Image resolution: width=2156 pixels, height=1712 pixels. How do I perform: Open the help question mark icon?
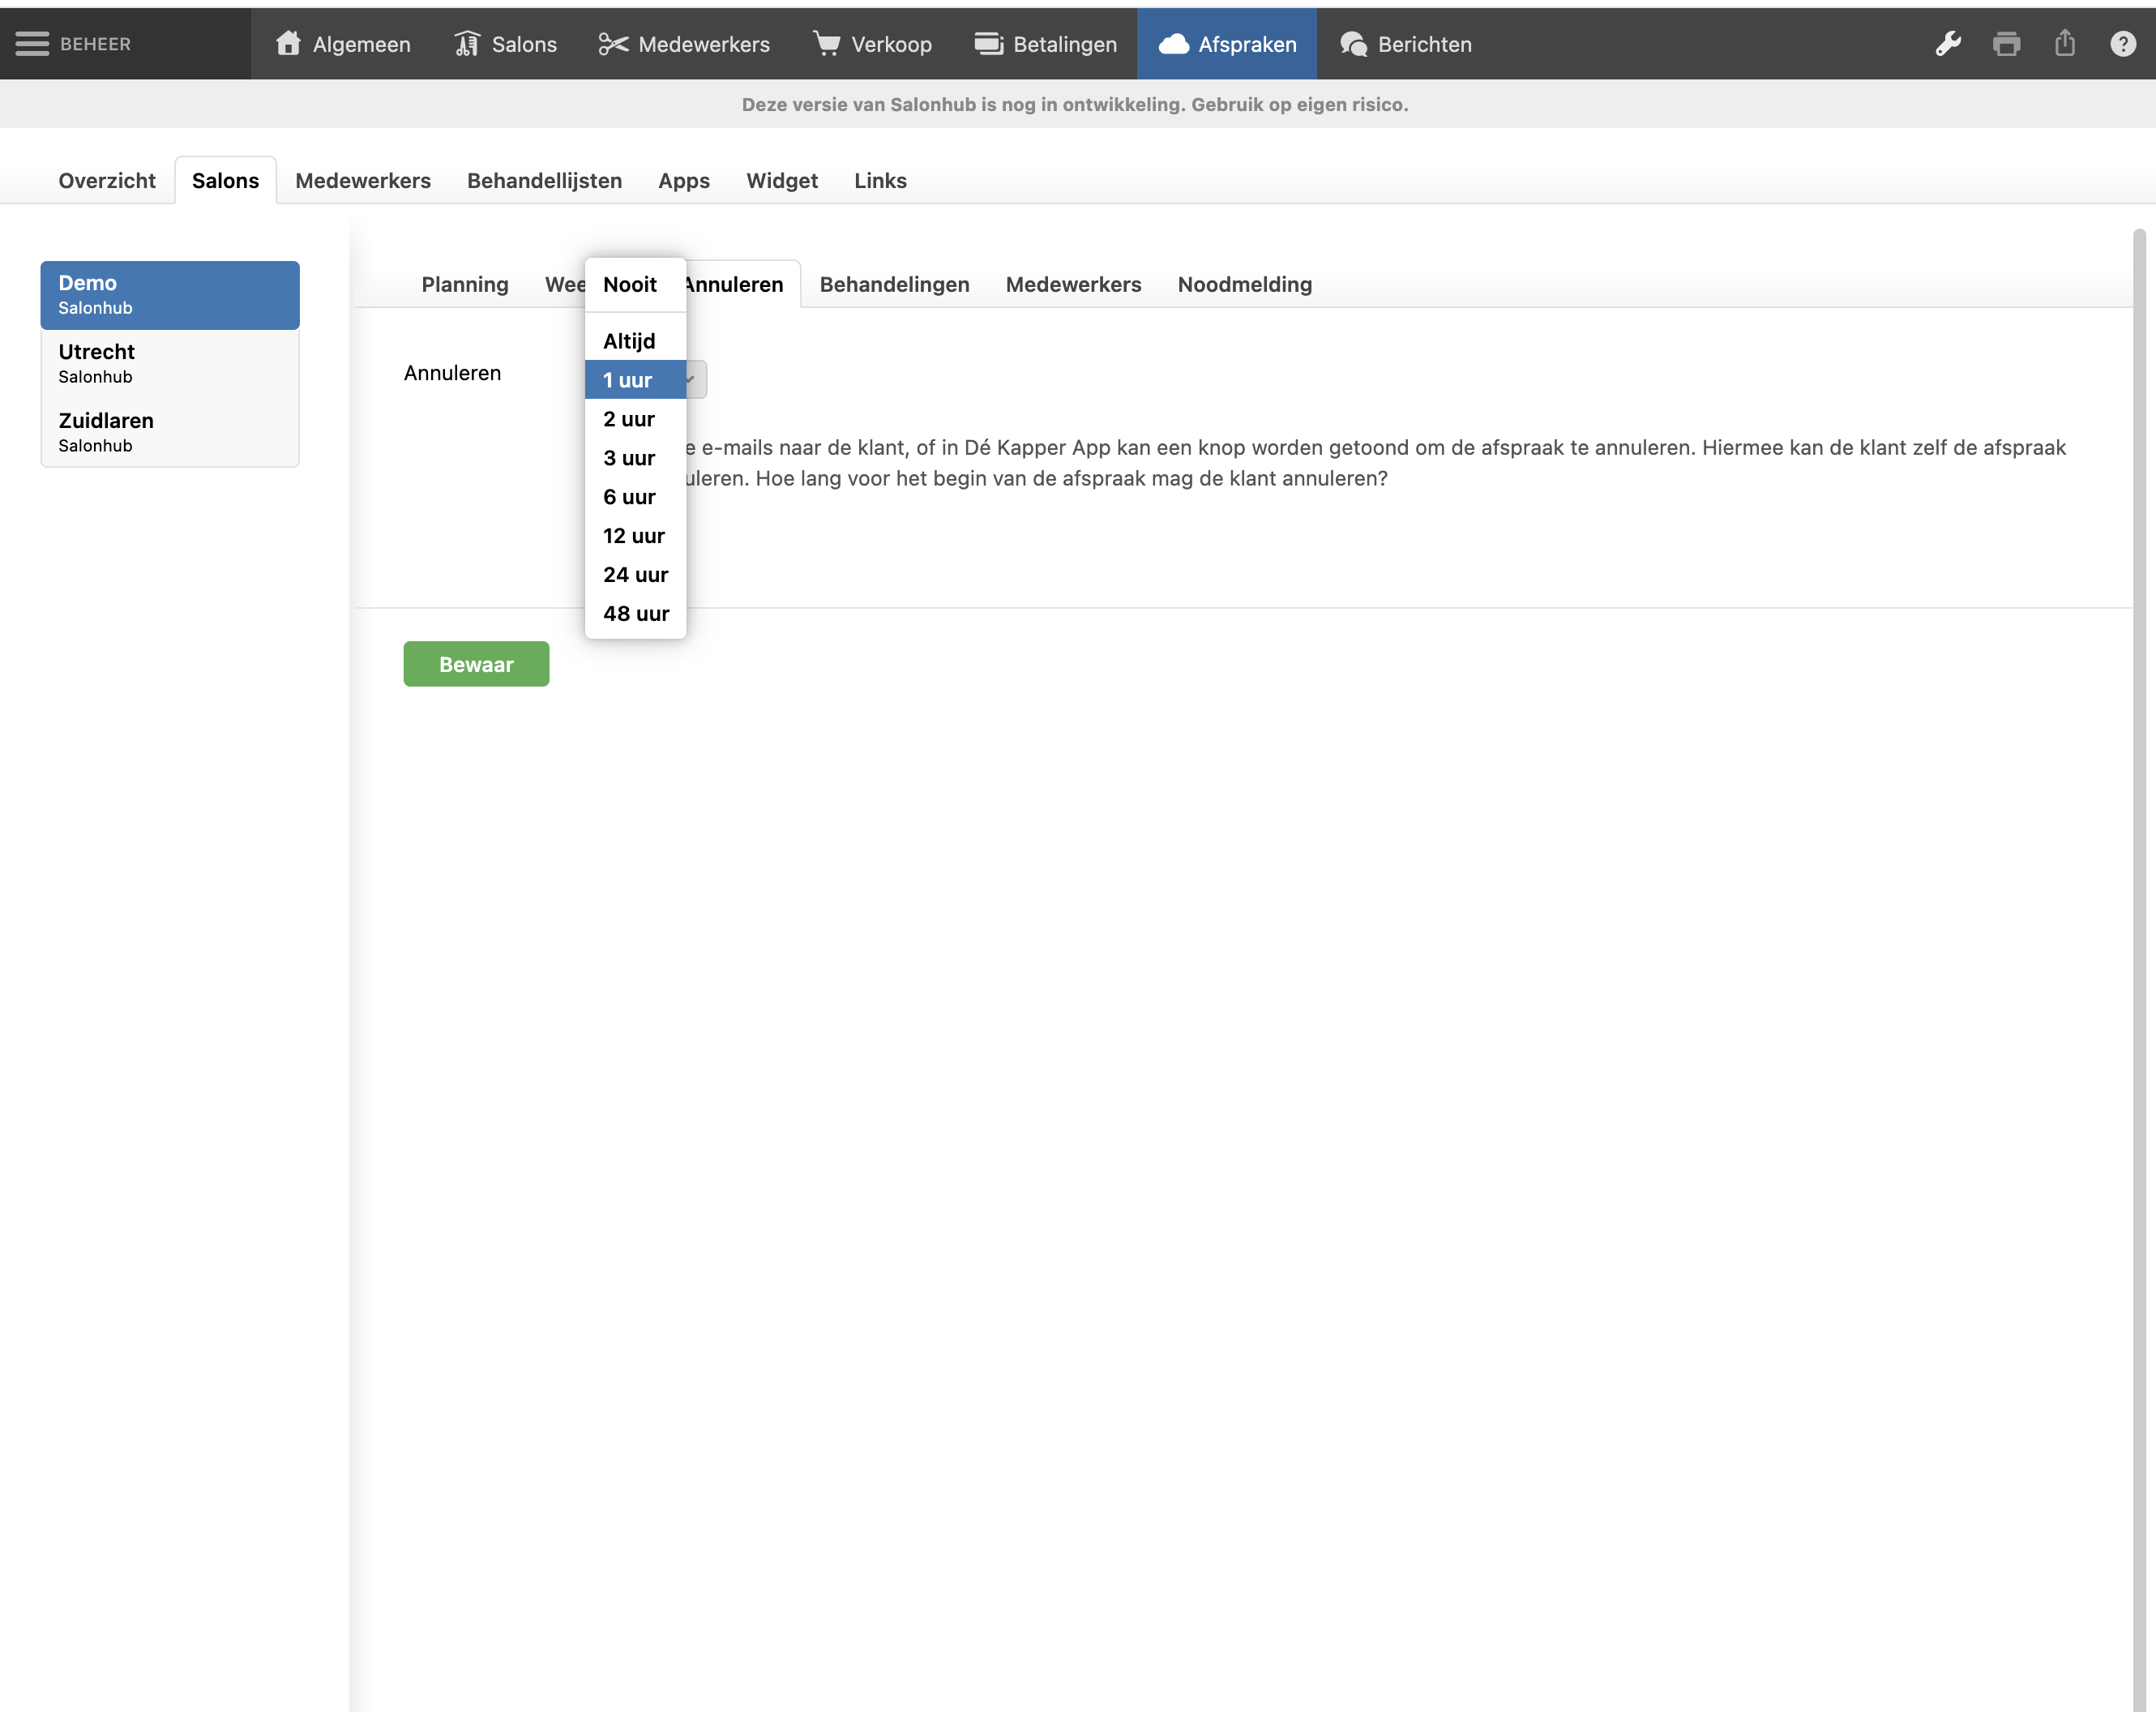pyautogui.click(x=2122, y=44)
